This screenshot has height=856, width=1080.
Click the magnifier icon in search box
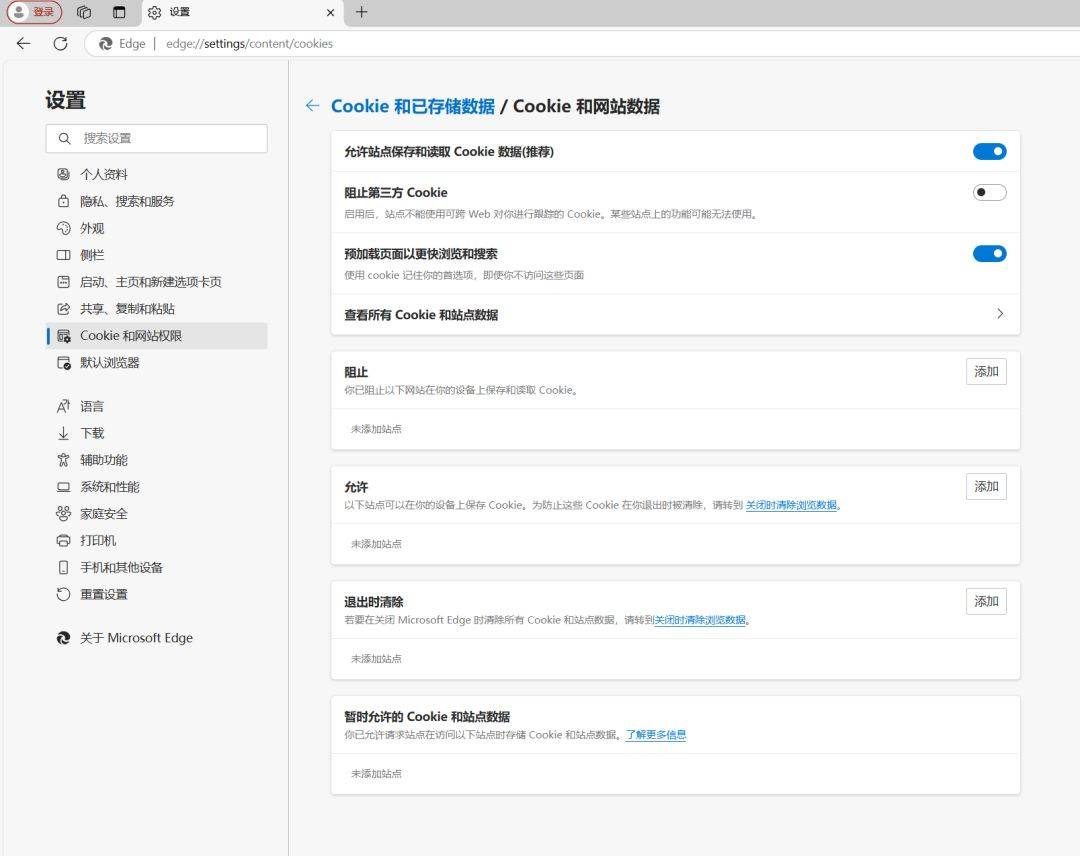pyautogui.click(x=64, y=138)
